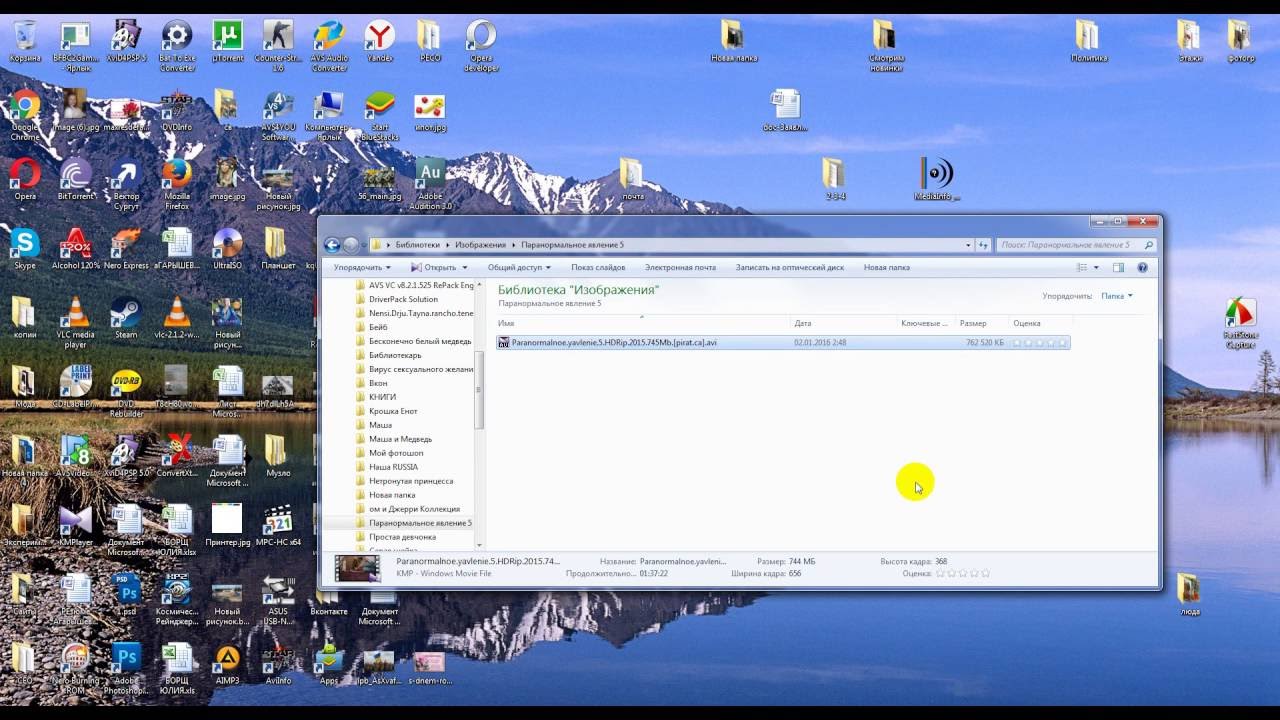1280x720 pixels.
Task: Select the µTorrent desktop icon
Action: 228,38
